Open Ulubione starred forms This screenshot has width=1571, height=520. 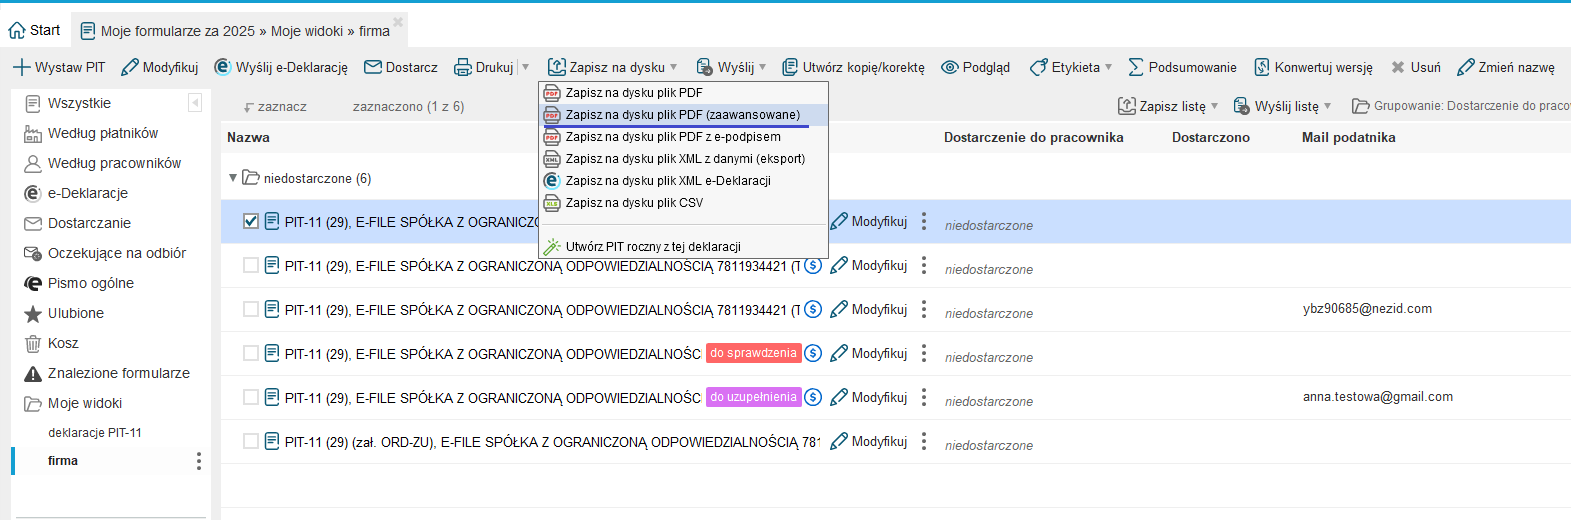[75, 313]
